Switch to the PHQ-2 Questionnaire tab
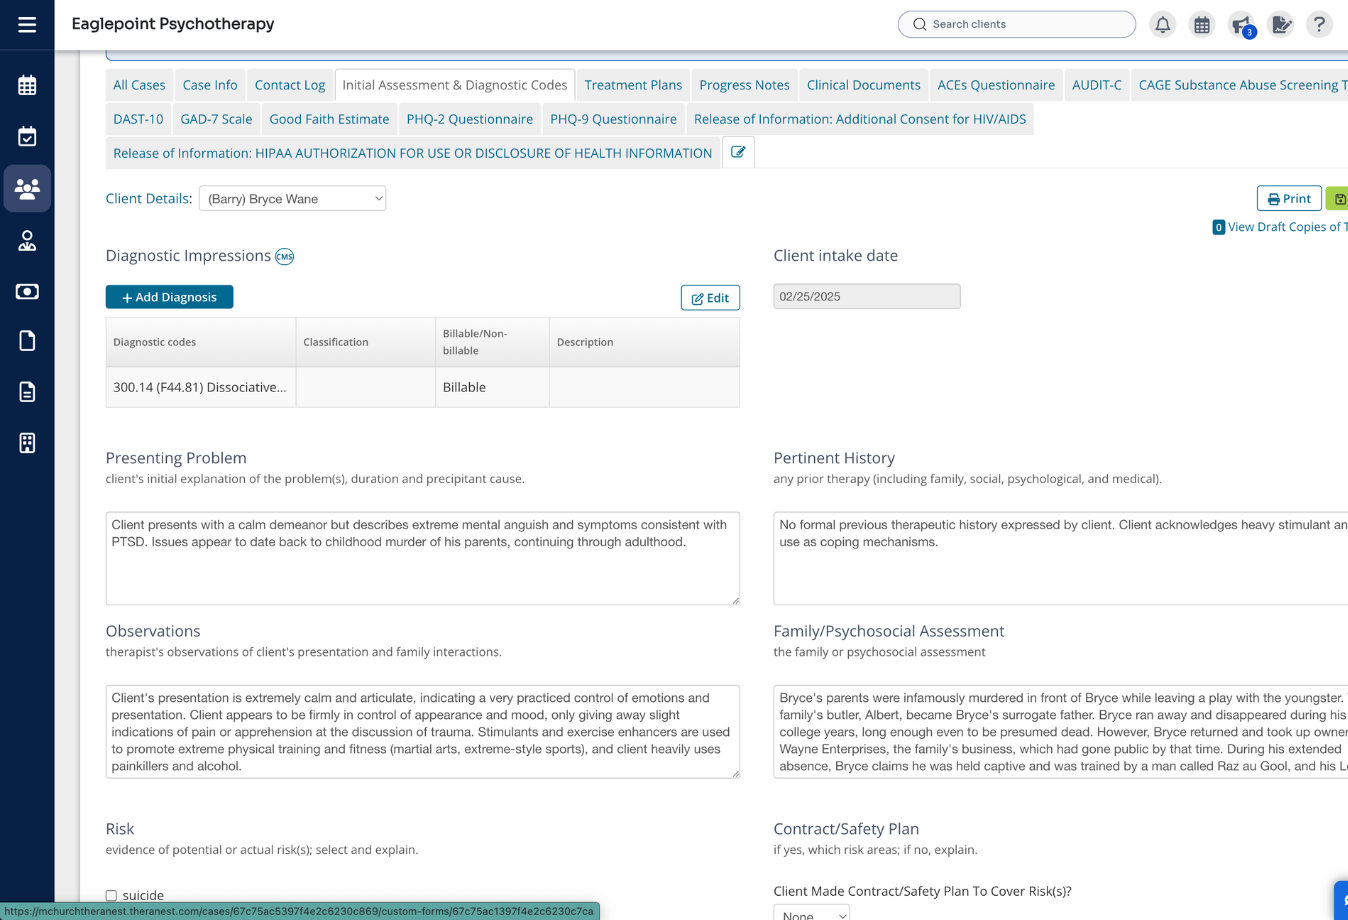 pos(470,119)
